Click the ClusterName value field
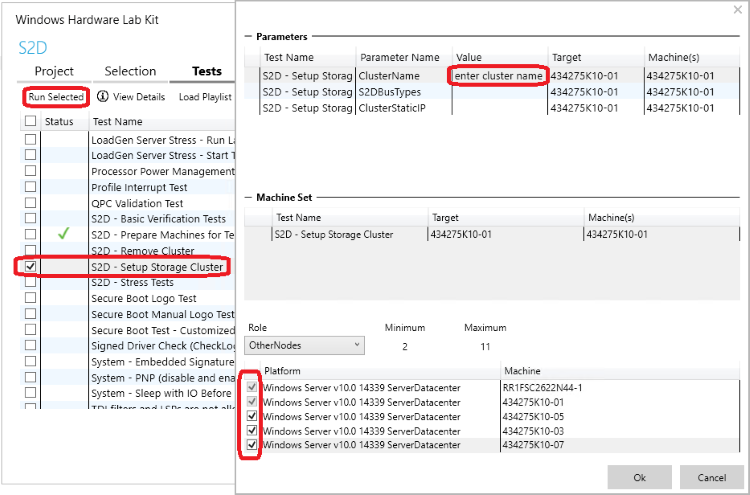 pos(498,76)
